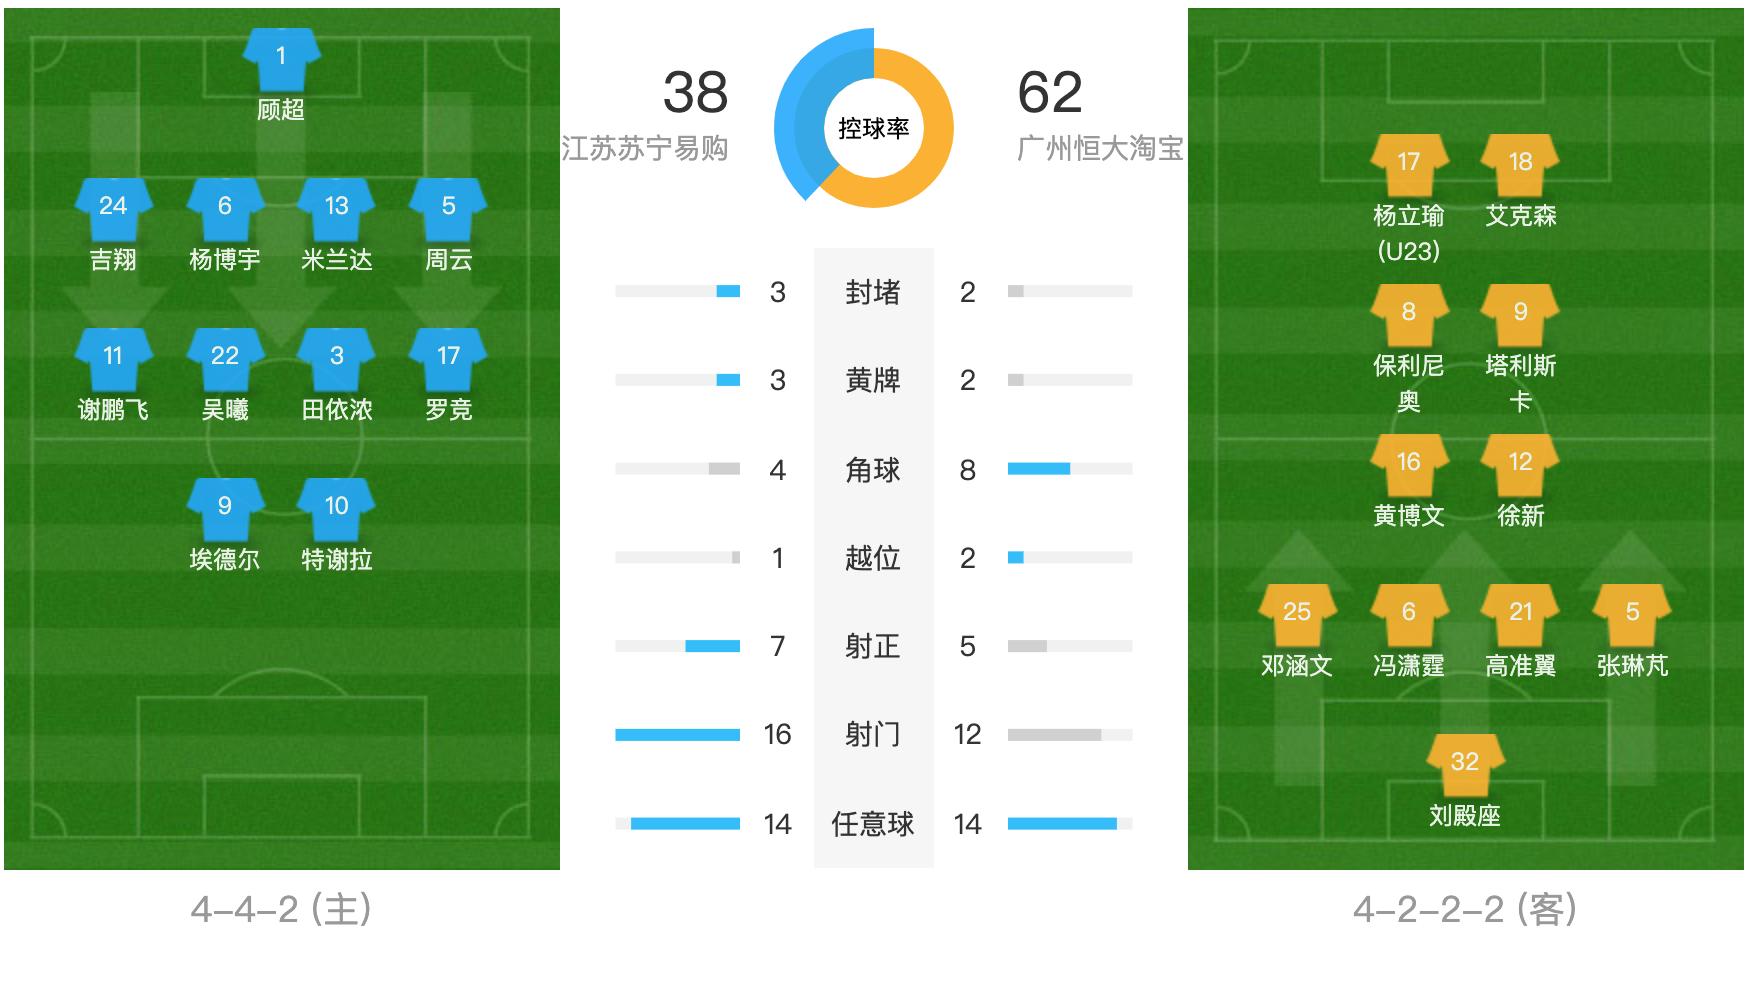This screenshot has width=1748, height=988.
Task: Click the 江苏苏宁易购 team name
Action: pyautogui.click(x=645, y=149)
